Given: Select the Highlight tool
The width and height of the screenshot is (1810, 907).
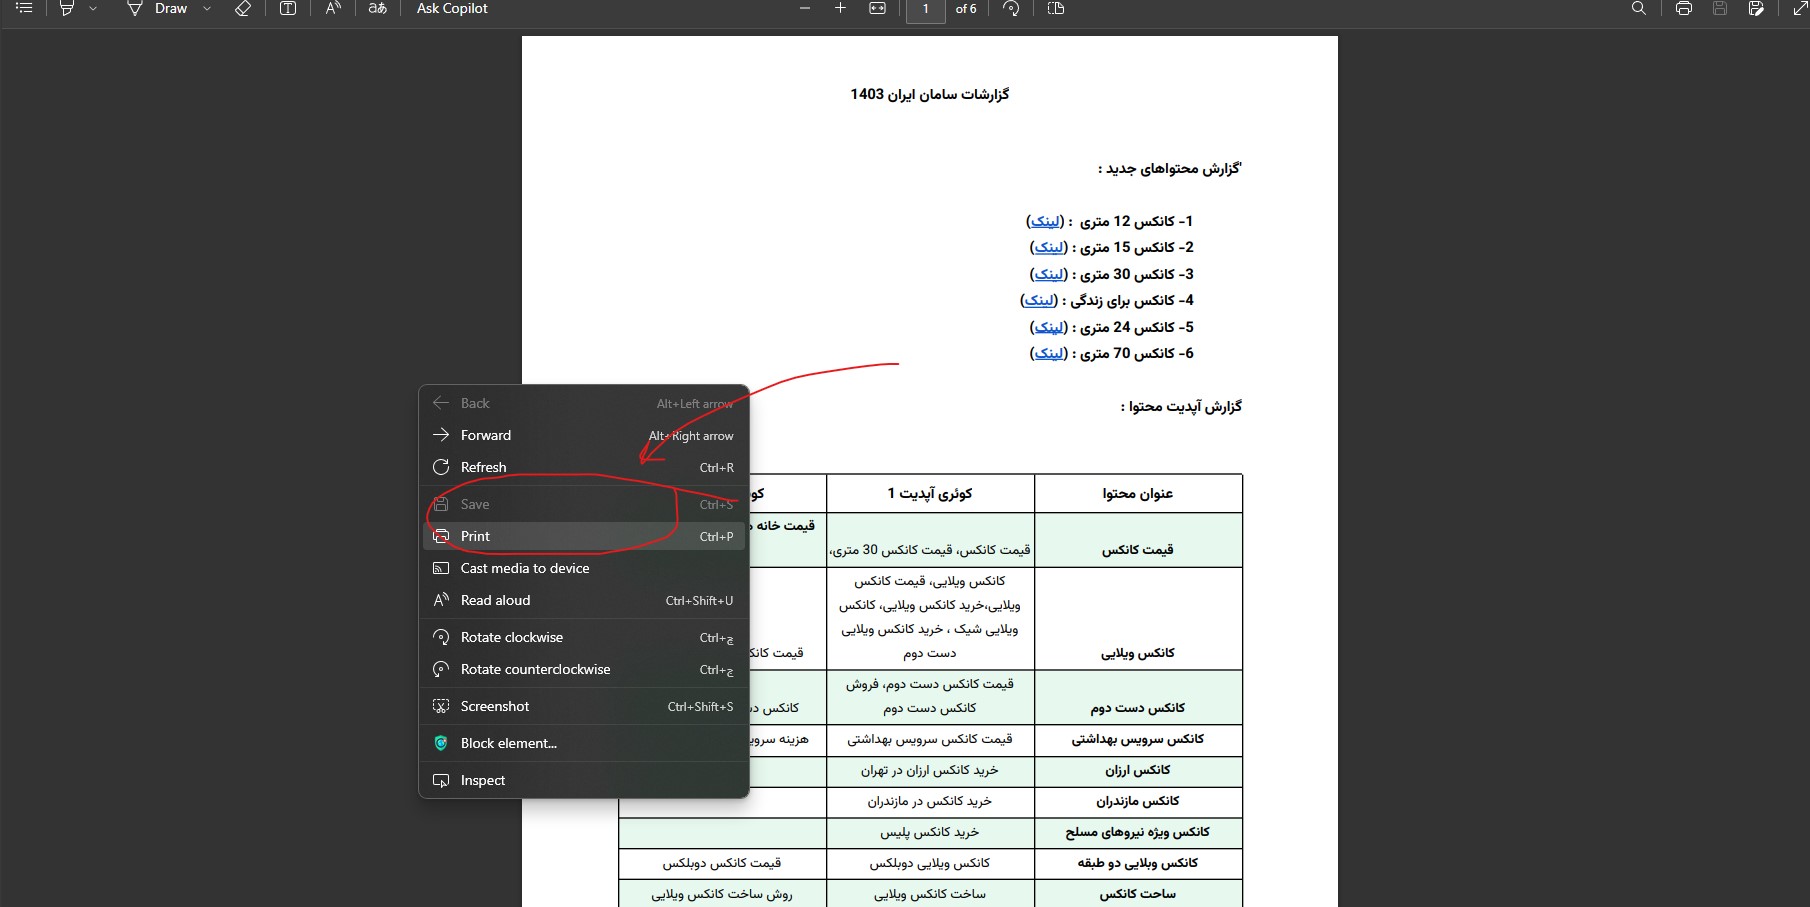Looking at the screenshot, I should pos(67,8).
